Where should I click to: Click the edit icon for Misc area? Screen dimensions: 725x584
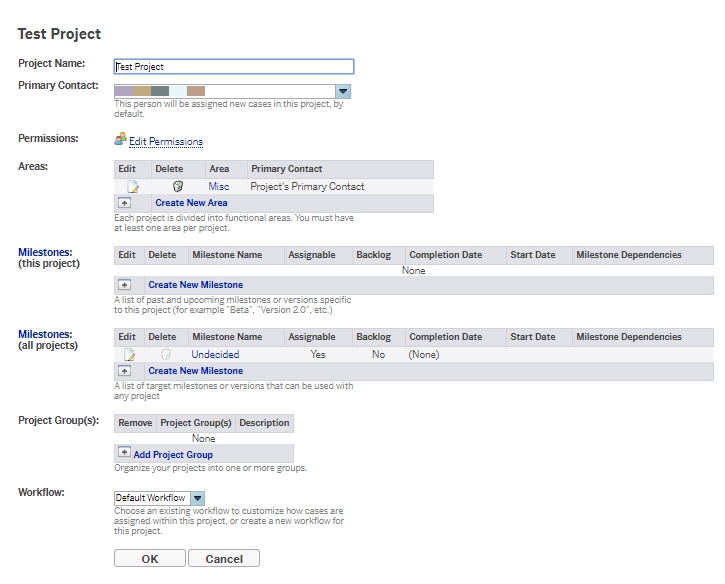[132, 187]
